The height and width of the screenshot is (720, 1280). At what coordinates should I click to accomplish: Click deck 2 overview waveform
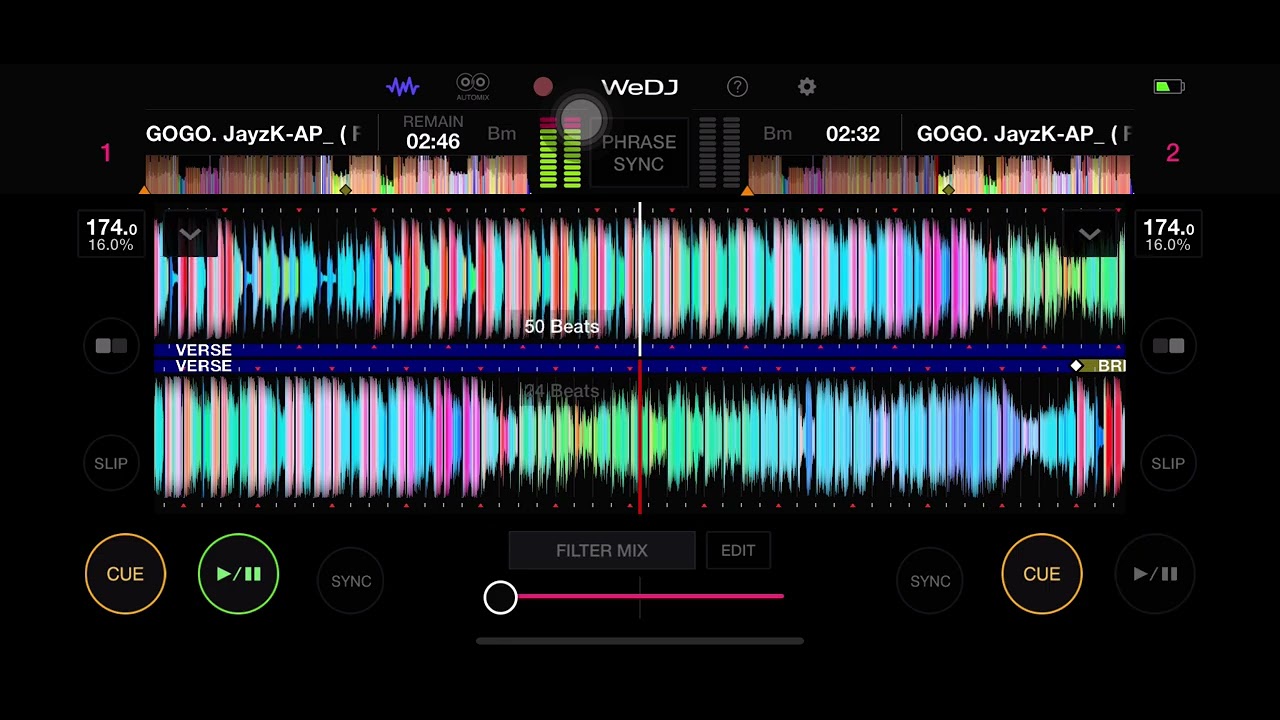940,174
